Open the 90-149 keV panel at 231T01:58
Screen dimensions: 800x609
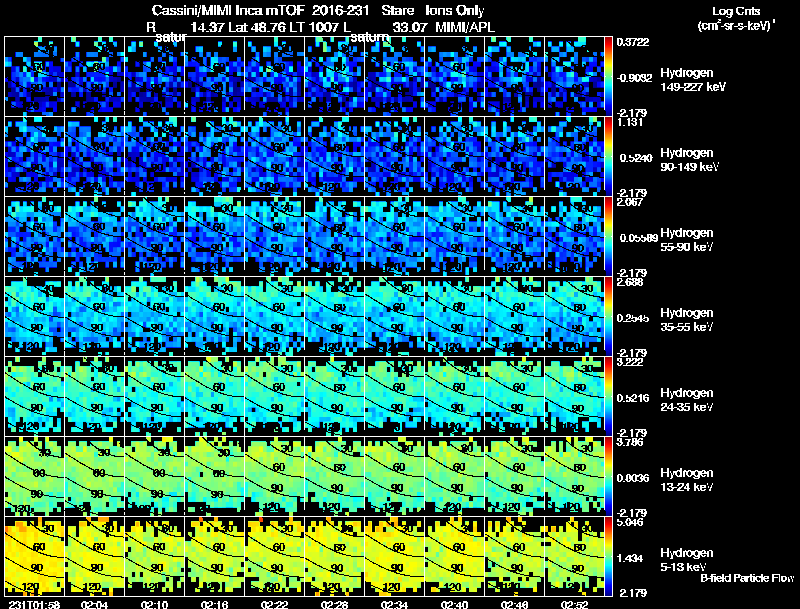[x=35, y=156]
